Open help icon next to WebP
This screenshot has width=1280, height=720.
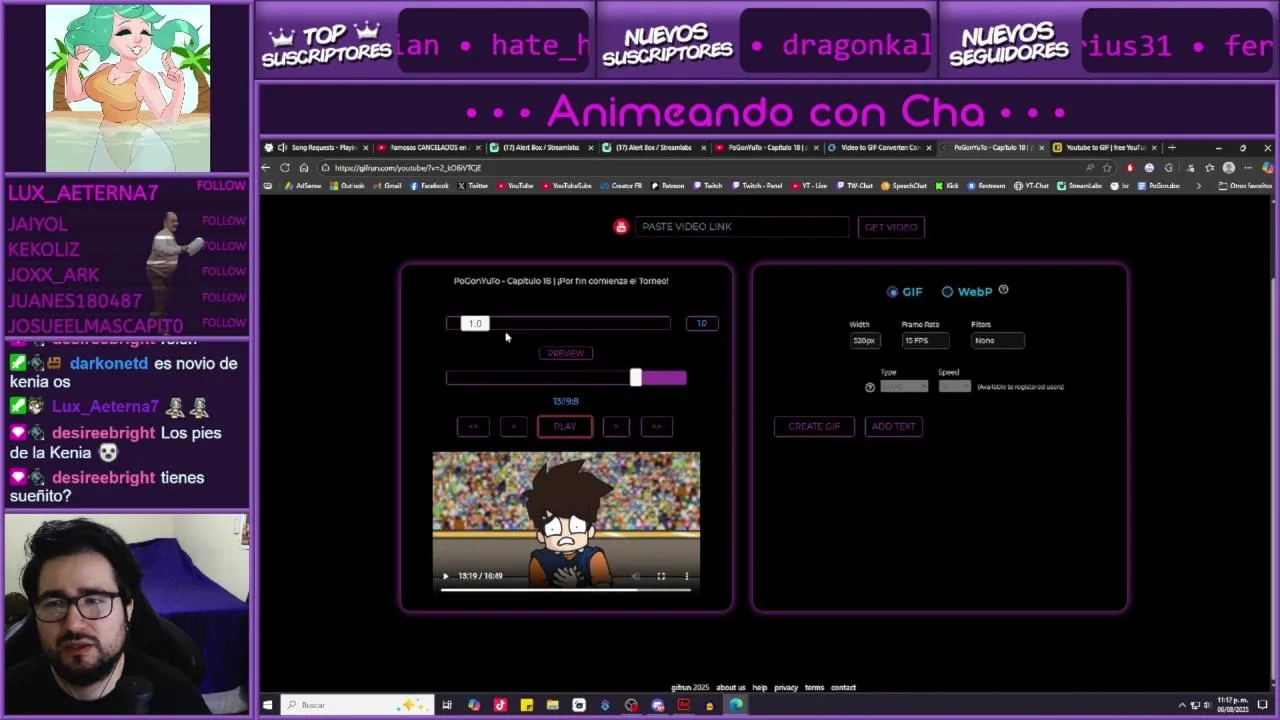pos(1003,290)
